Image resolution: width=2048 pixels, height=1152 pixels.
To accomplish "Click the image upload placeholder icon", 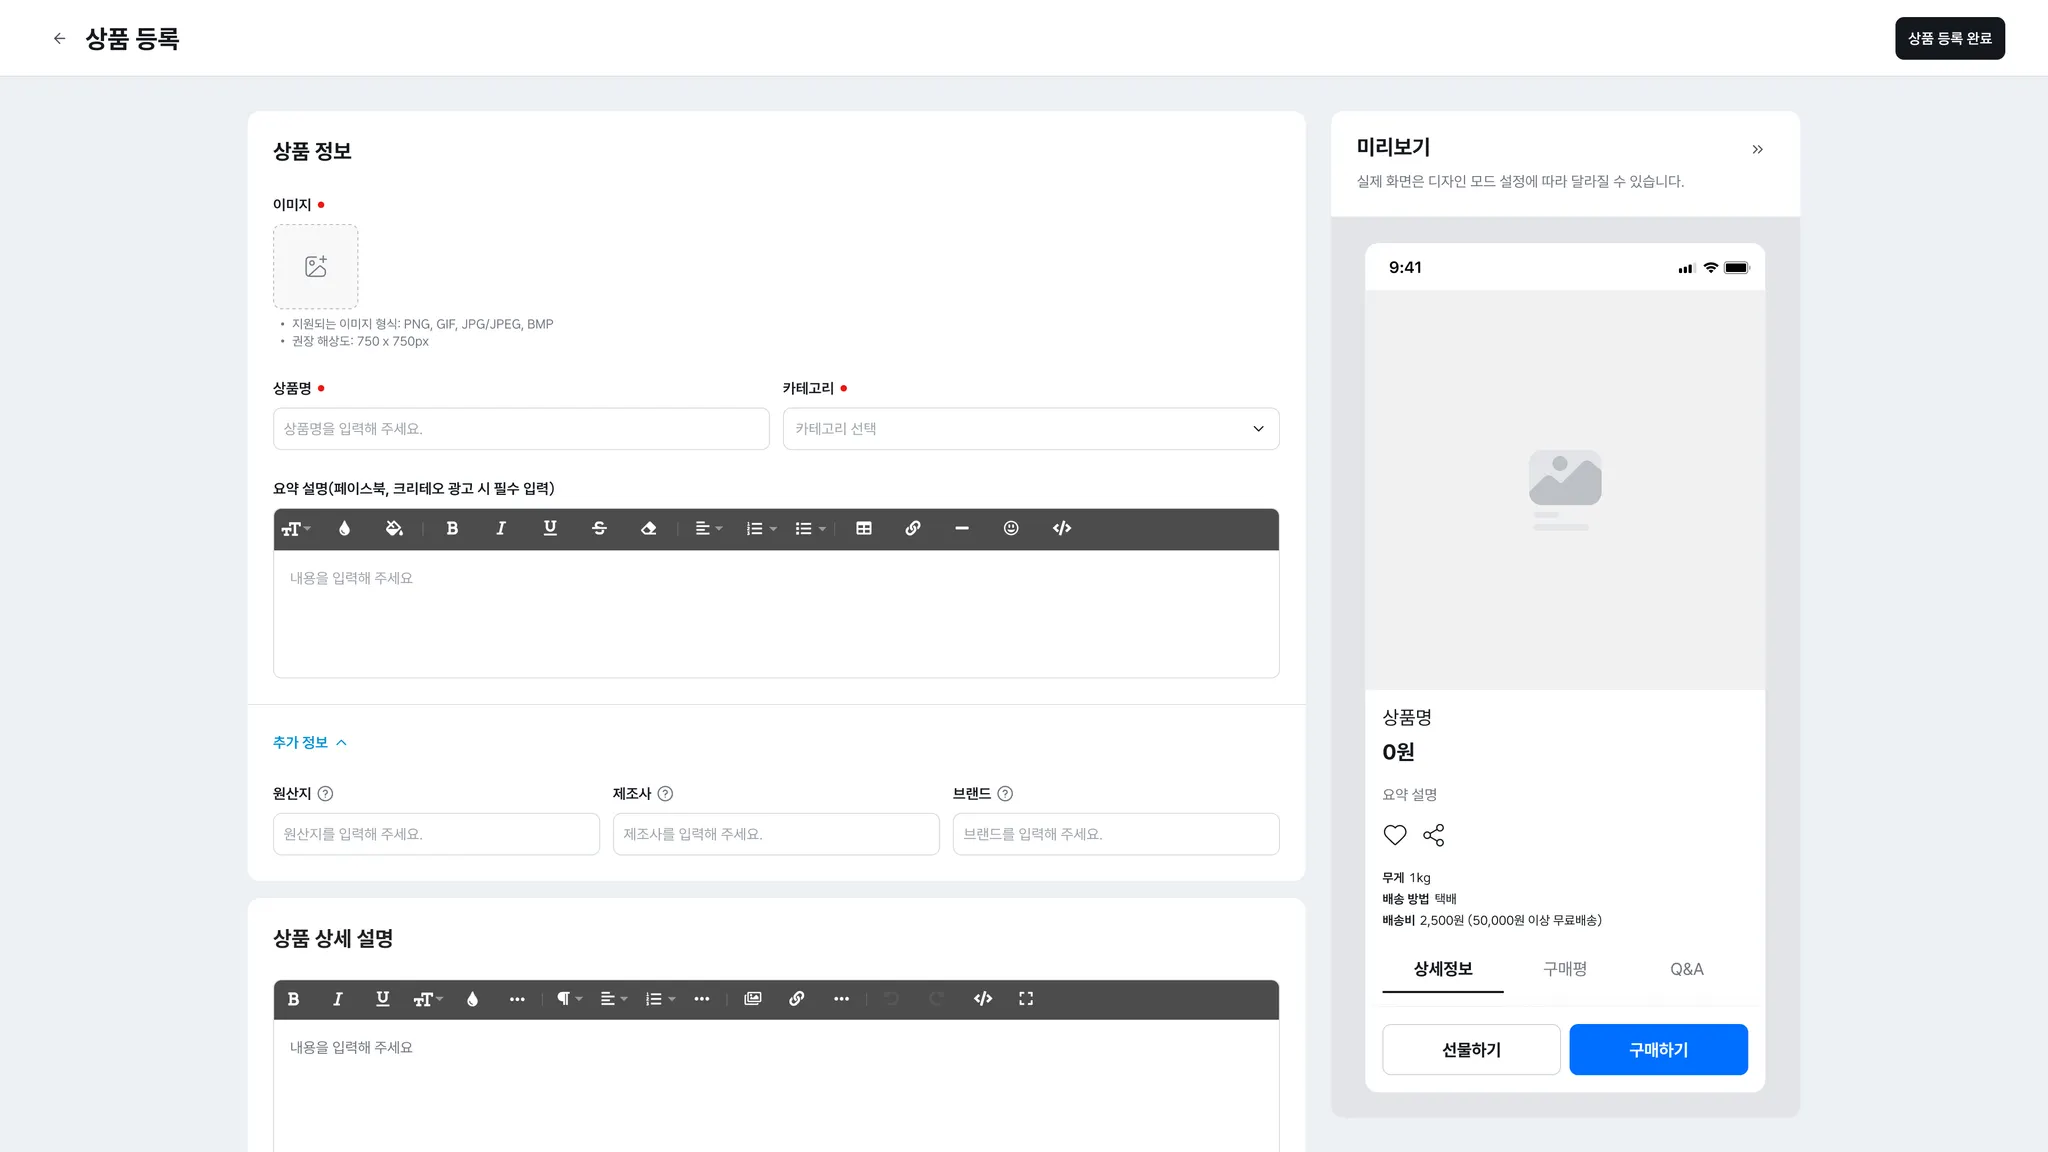I will click(315, 266).
